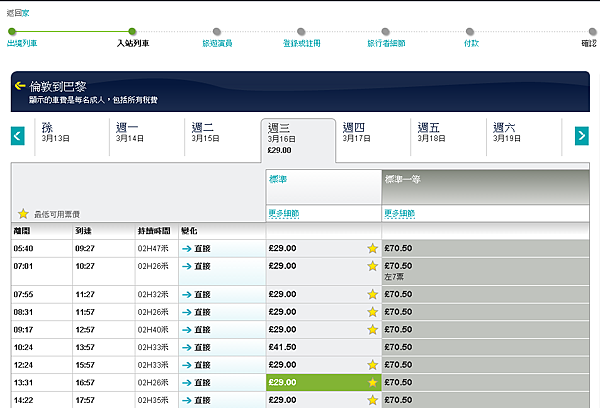Click the star on the 07:55 fare
The height and width of the screenshot is (408, 600).
point(372,294)
